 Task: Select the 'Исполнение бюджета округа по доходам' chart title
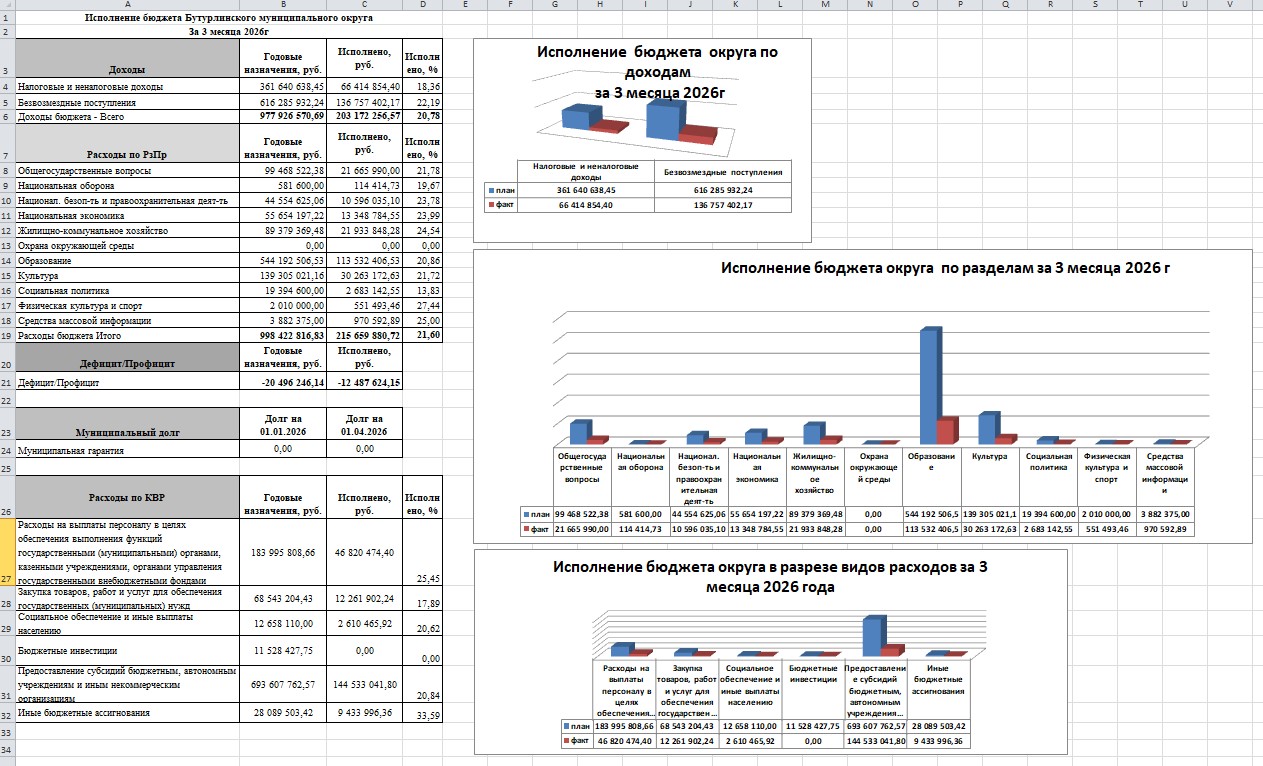(x=656, y=72)
